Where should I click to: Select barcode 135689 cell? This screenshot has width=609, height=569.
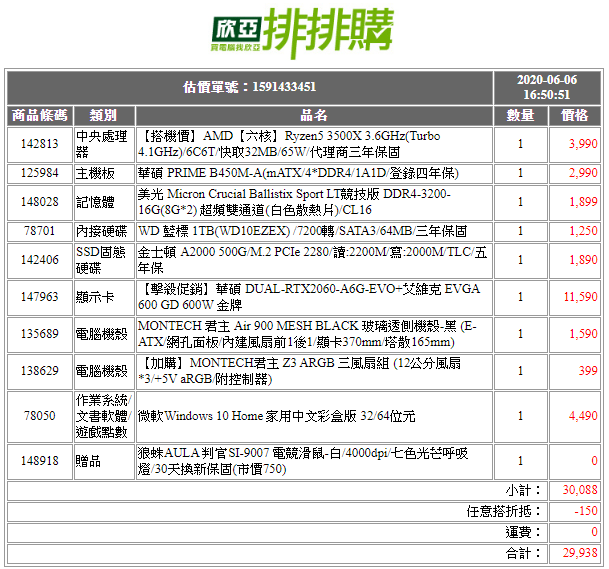[40, 334]
